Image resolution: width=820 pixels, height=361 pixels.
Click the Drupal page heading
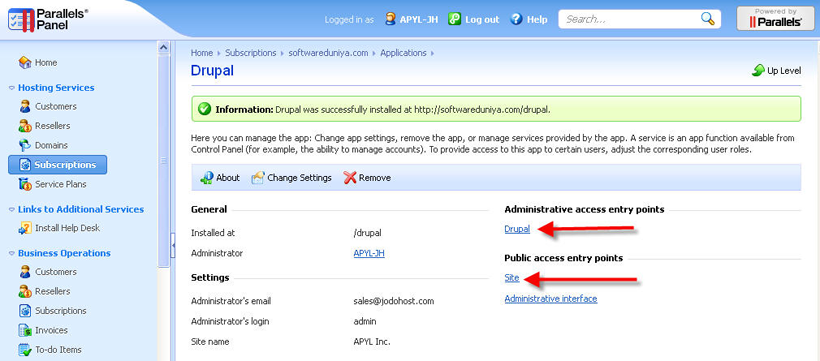coord(212,71)
